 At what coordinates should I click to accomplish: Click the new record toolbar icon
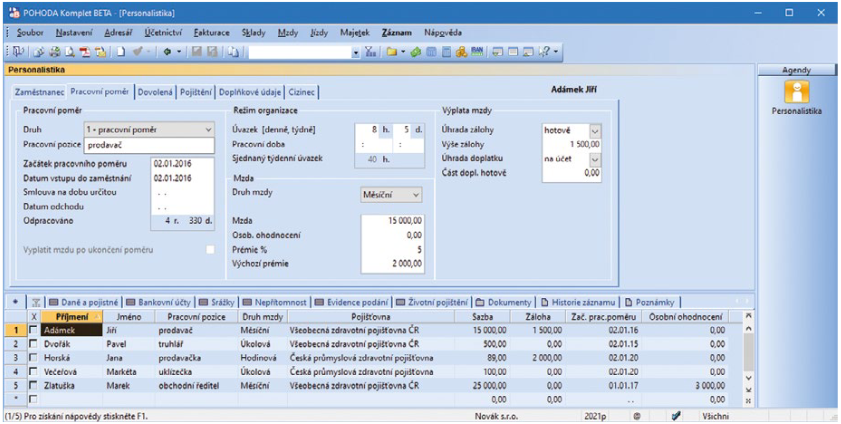point(120,51)
